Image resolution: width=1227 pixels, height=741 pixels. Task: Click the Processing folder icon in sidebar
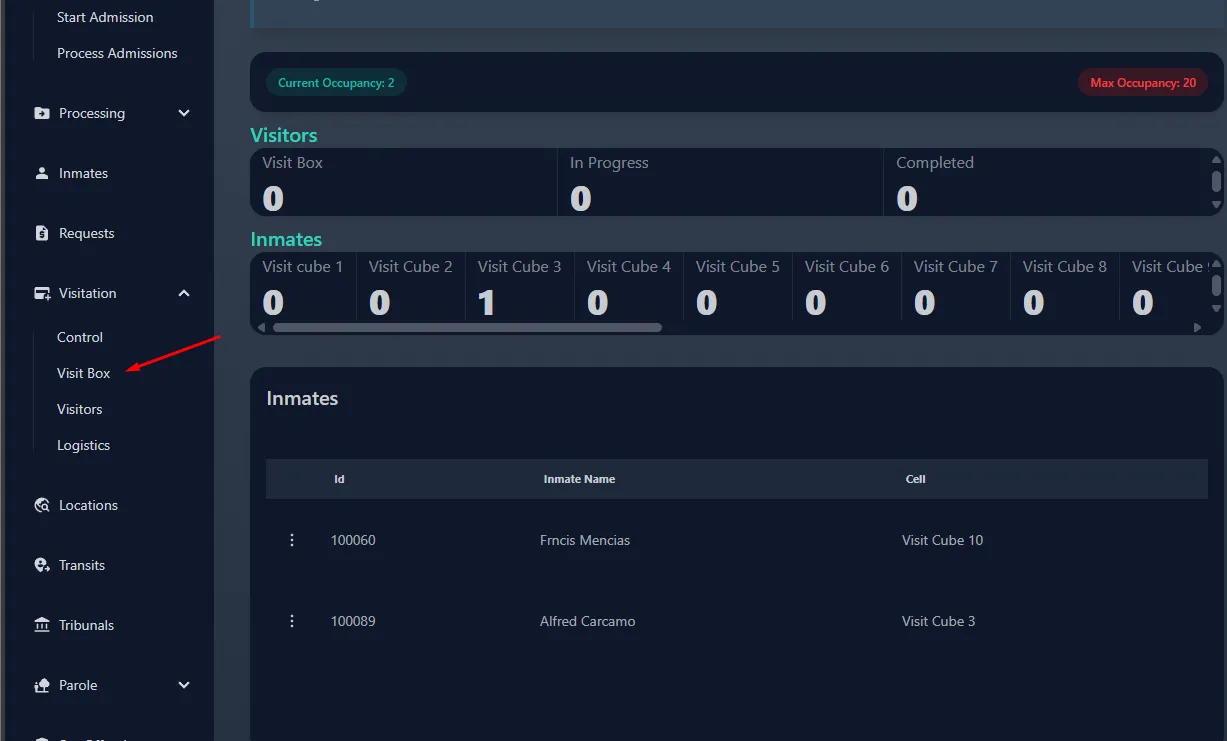[42, 113]
